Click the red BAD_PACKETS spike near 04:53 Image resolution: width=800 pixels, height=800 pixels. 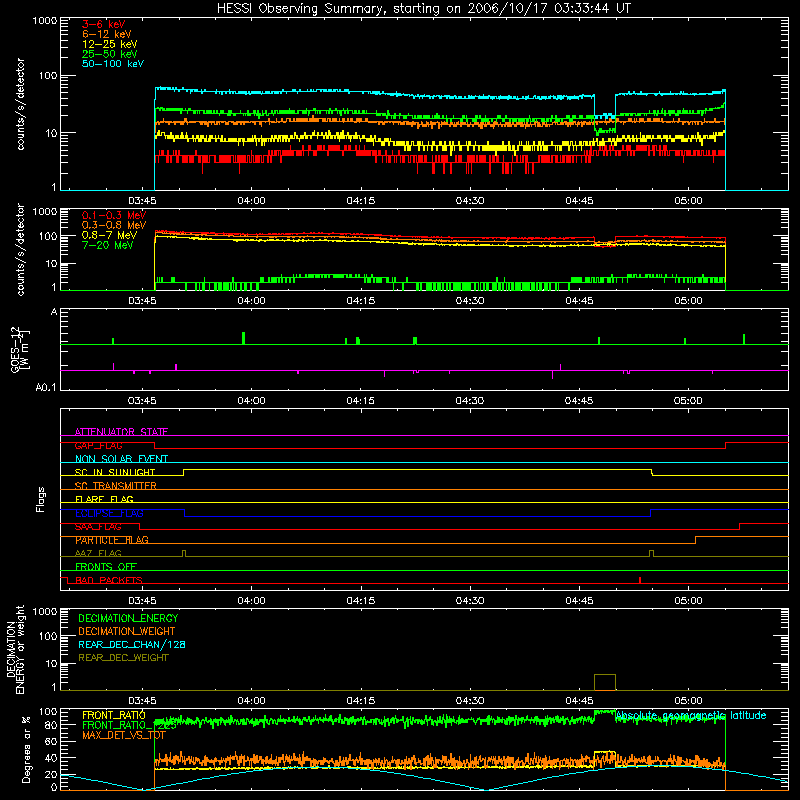click(x=640, y=580)
